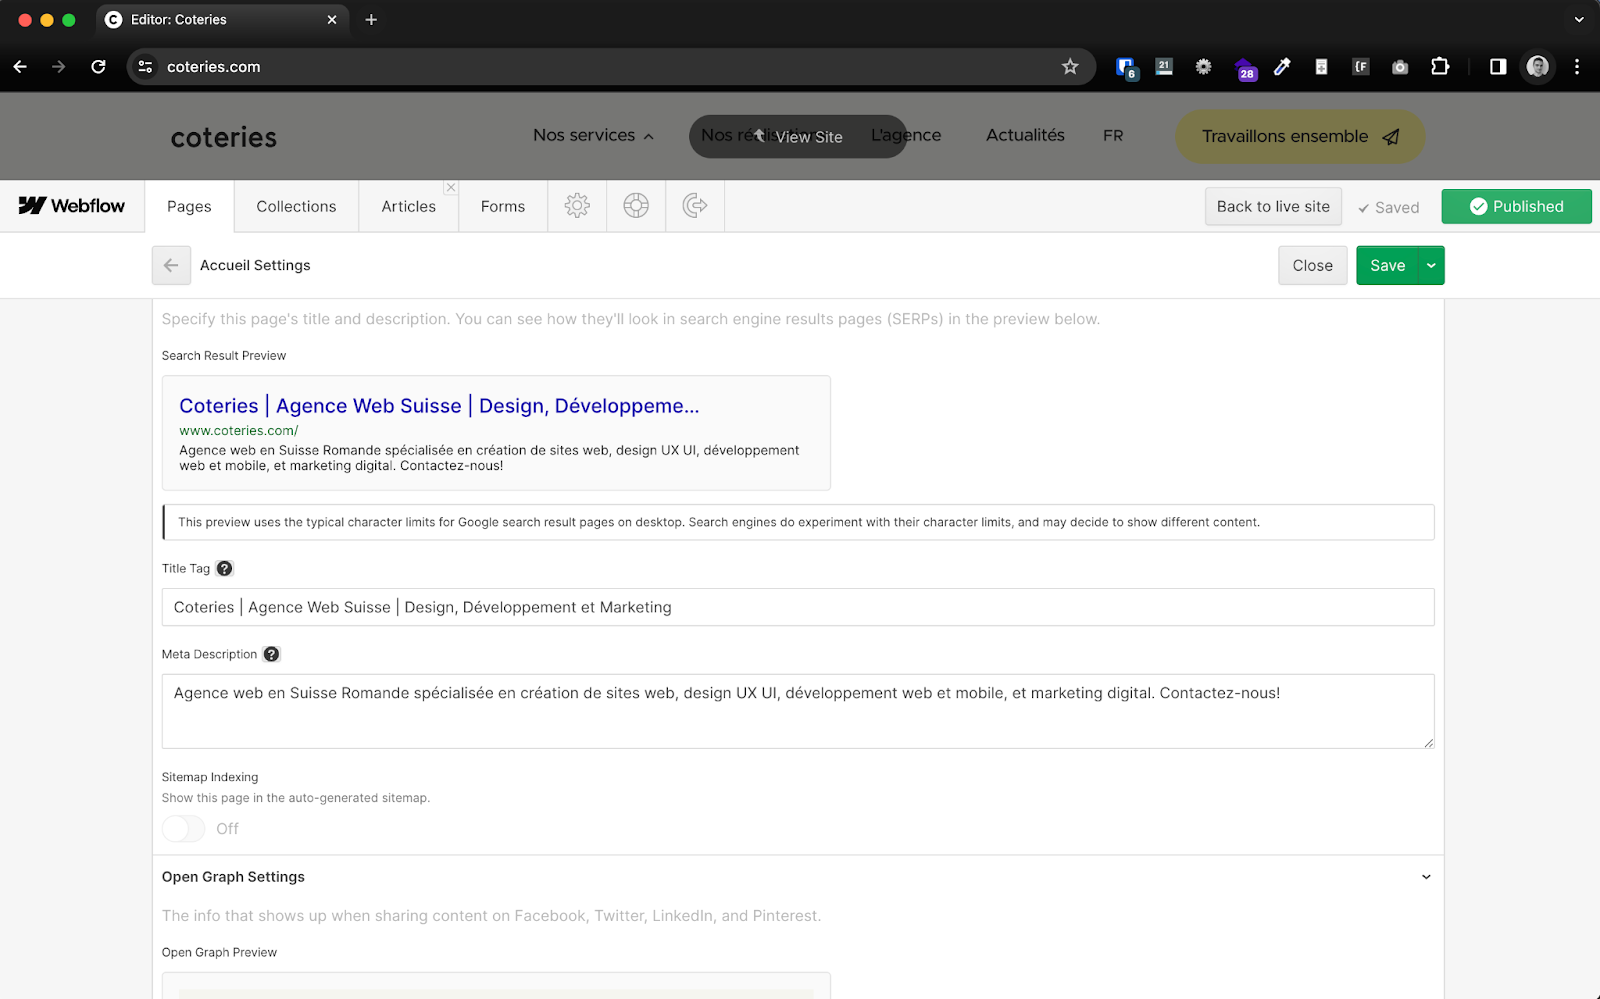Click the Open Graph Preview label

point(219,953)
